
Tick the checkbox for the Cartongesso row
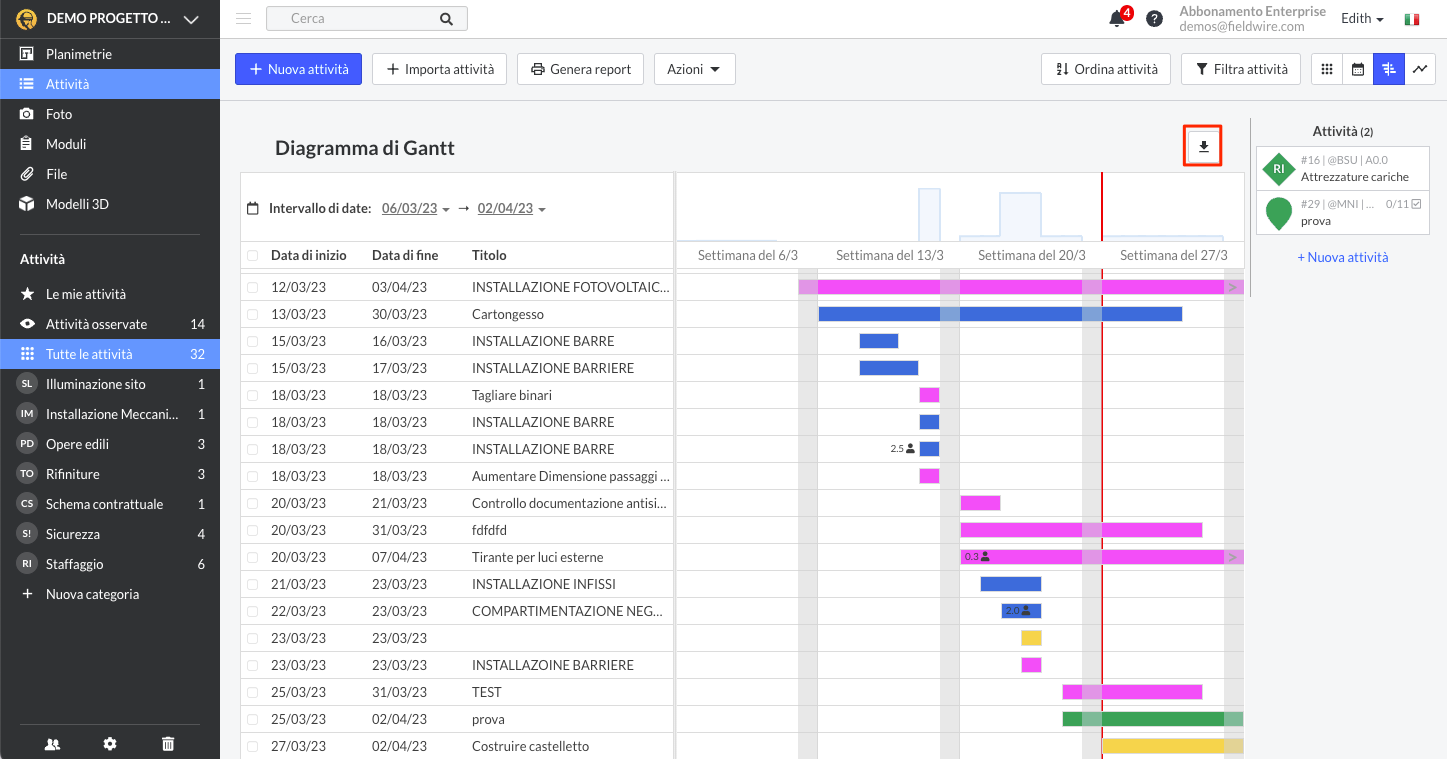[x=252, y=314]
